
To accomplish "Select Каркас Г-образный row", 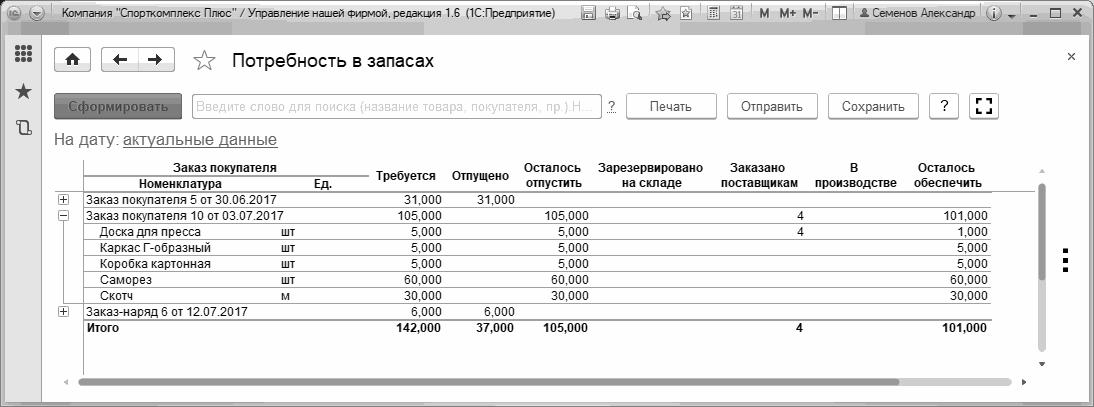I will pyautogui.click(x=537, y=248).
